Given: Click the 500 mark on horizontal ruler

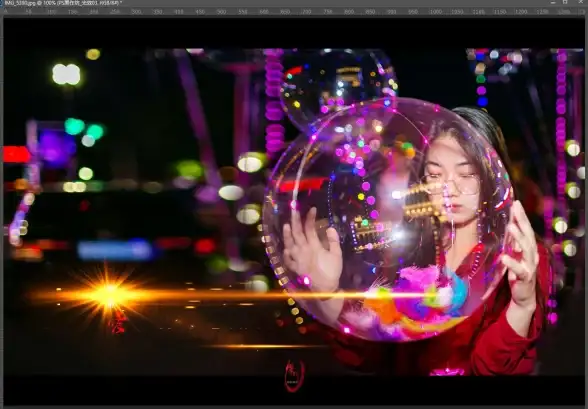Looking at the screenshot, I should 221,12.
